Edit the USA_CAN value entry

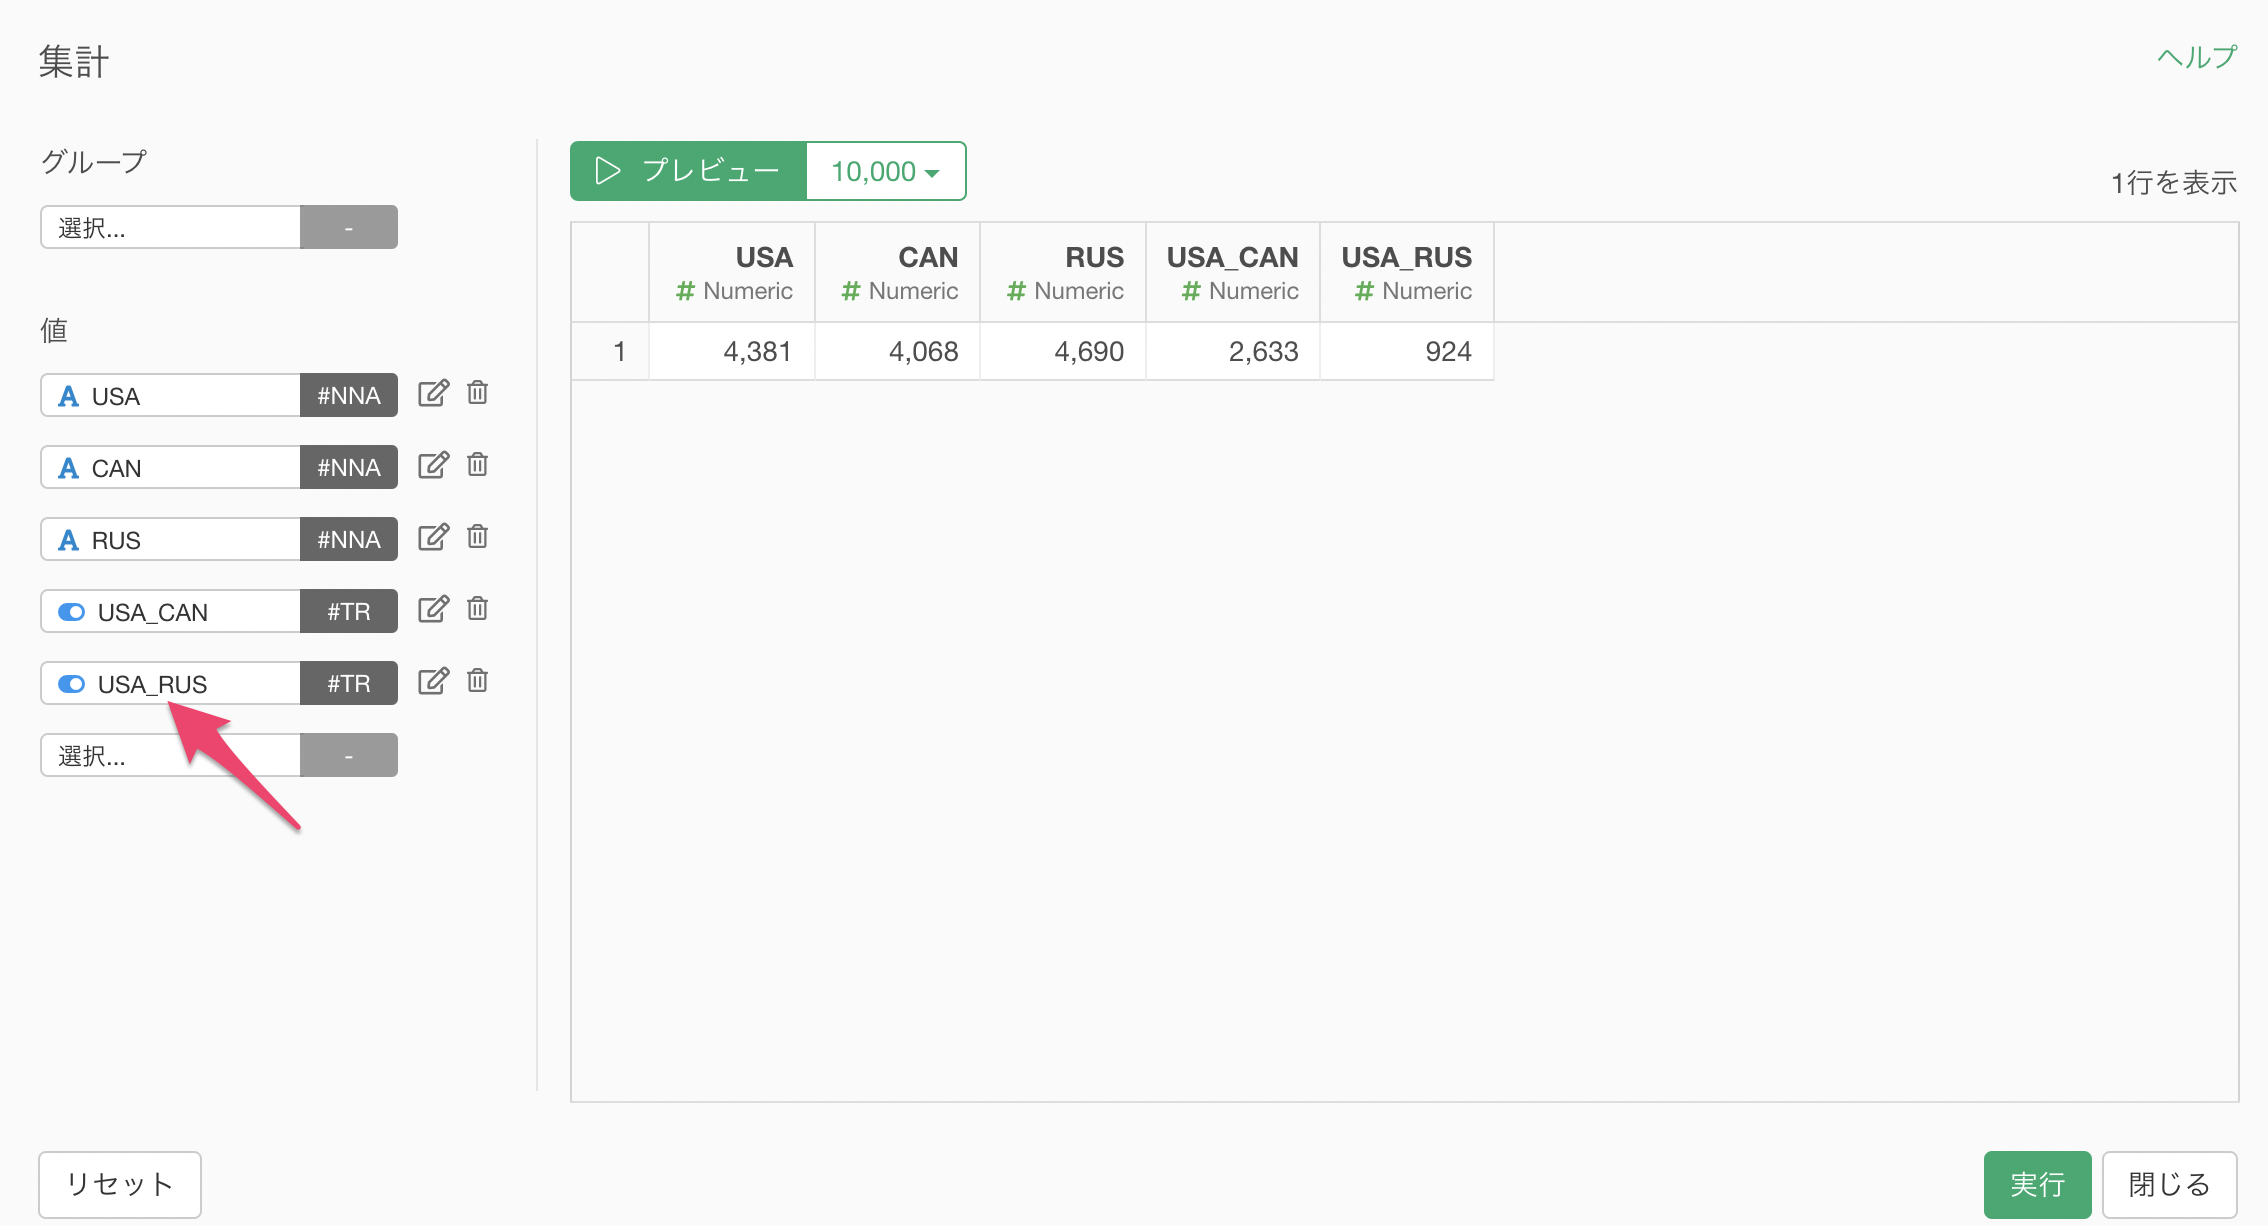[x=433, y=609]
